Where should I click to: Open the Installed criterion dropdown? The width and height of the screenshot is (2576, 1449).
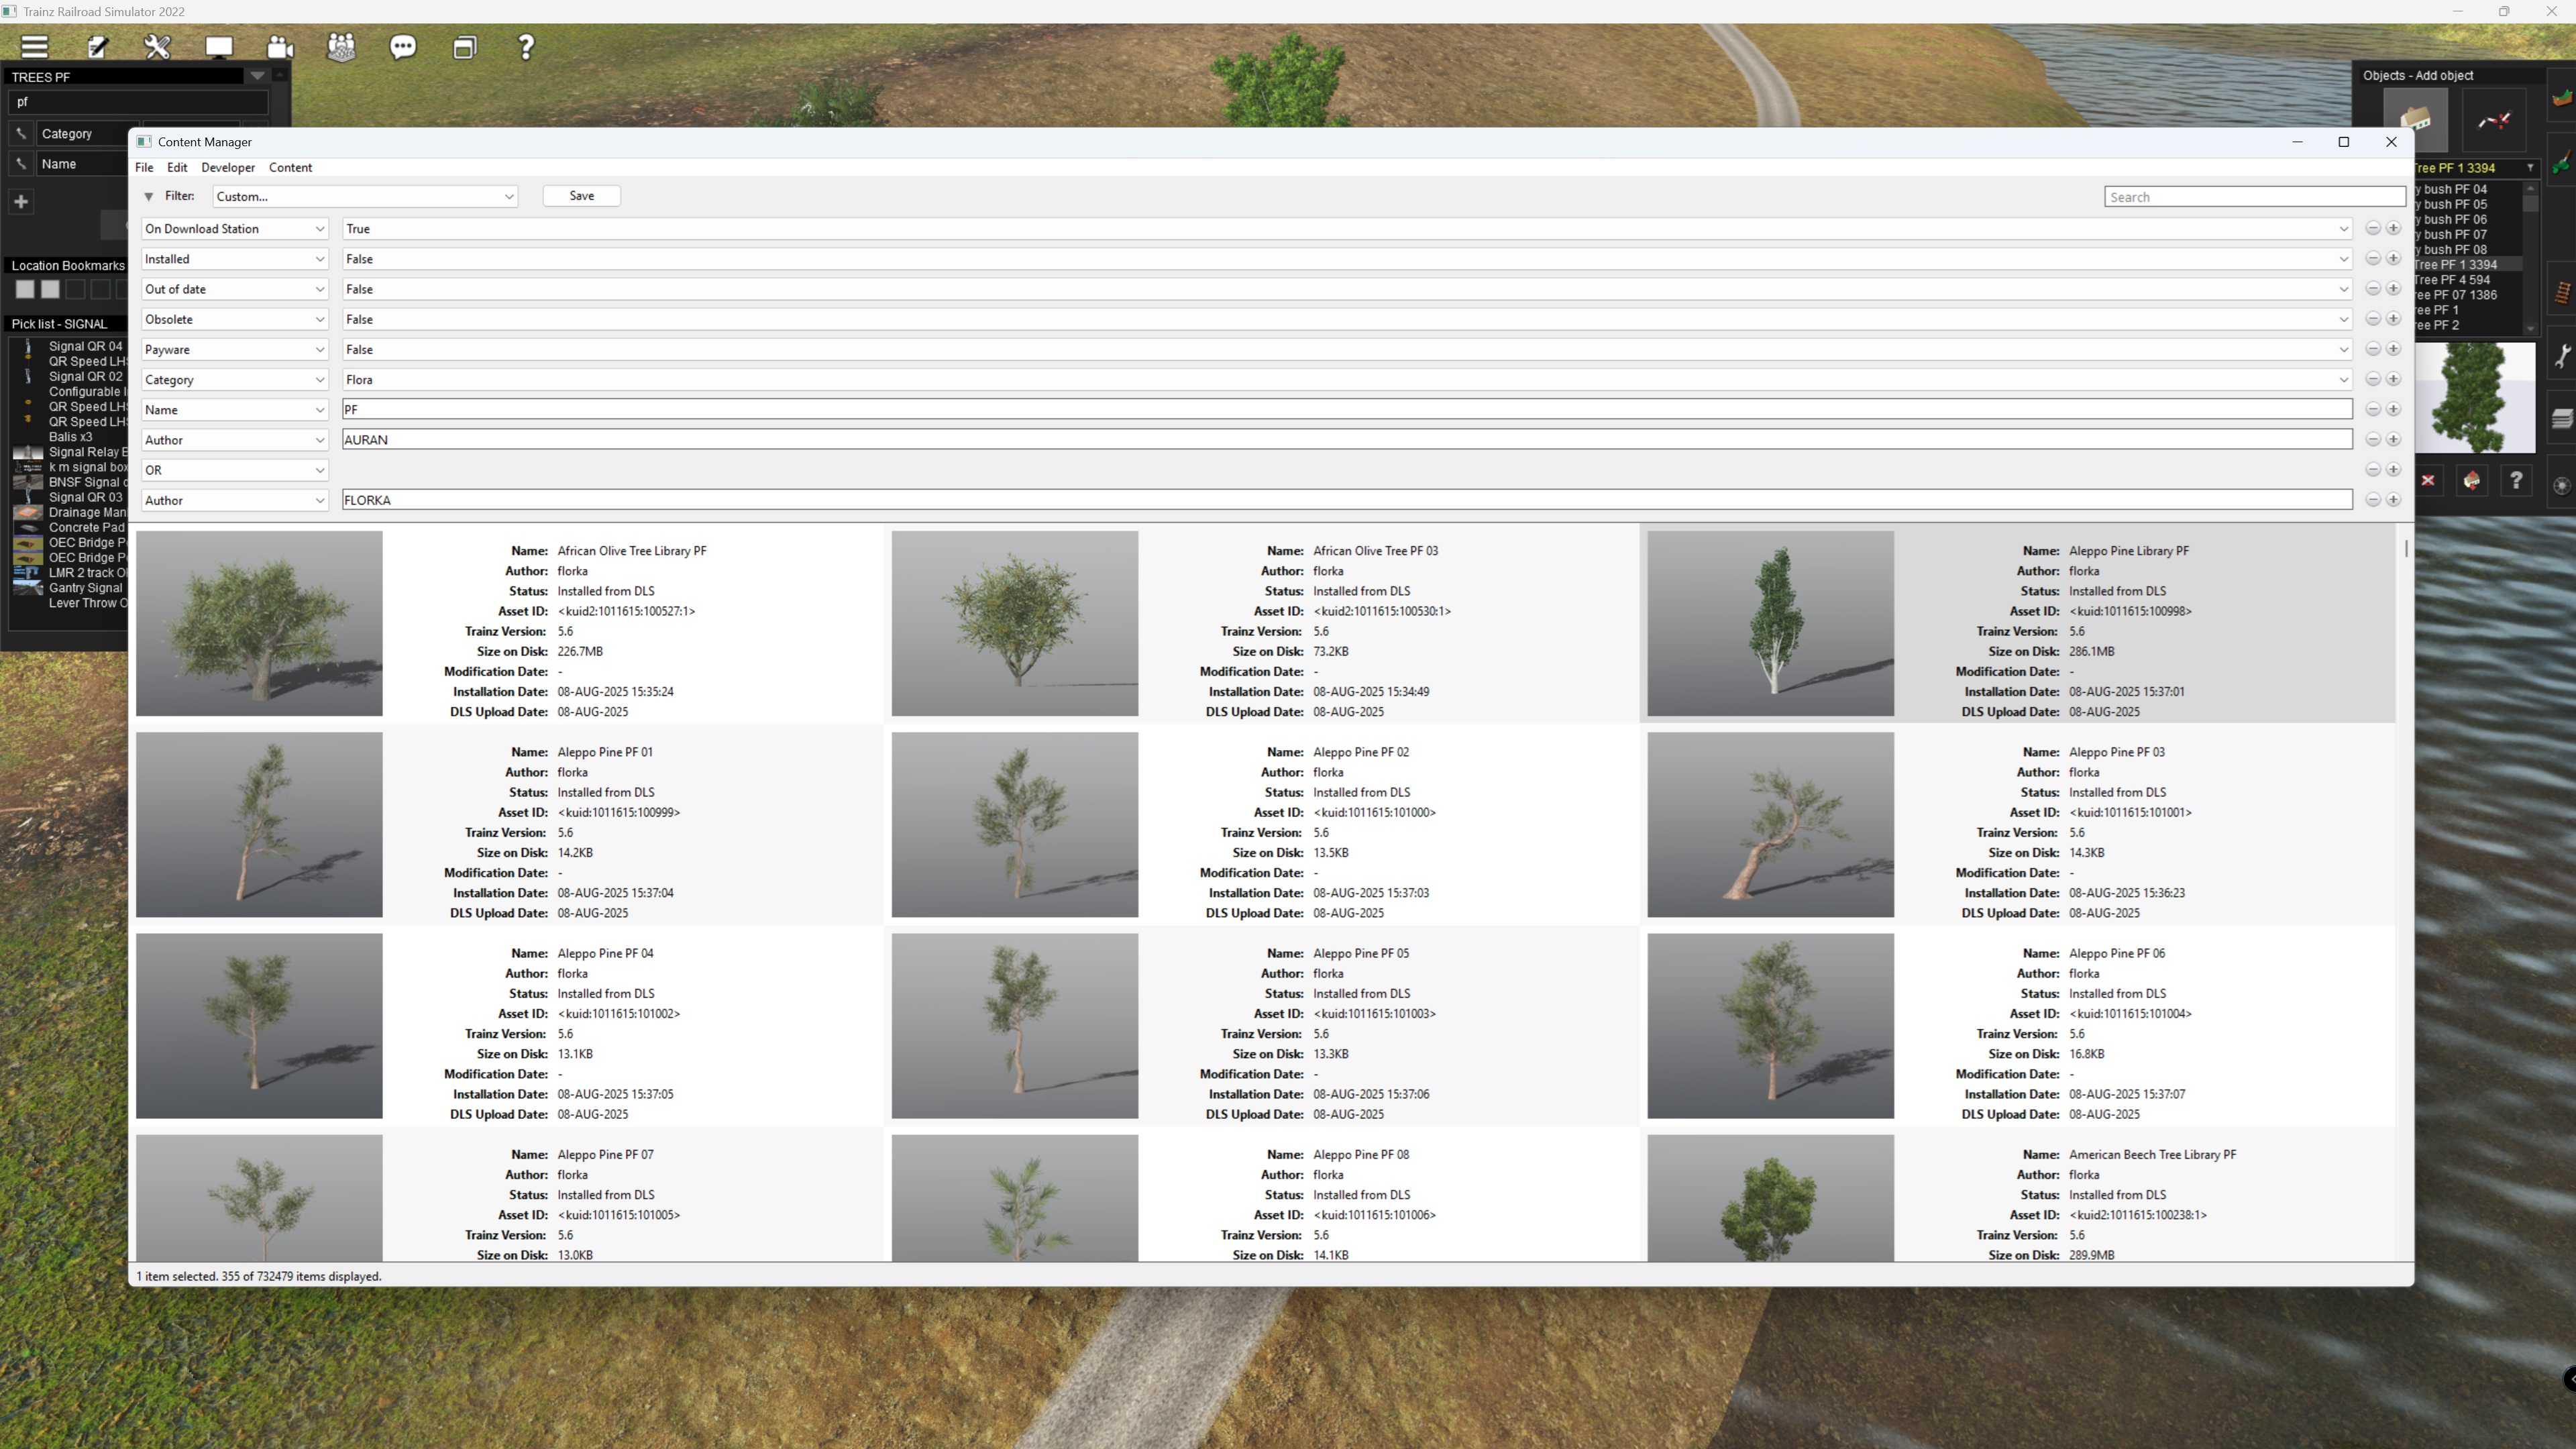234,259
